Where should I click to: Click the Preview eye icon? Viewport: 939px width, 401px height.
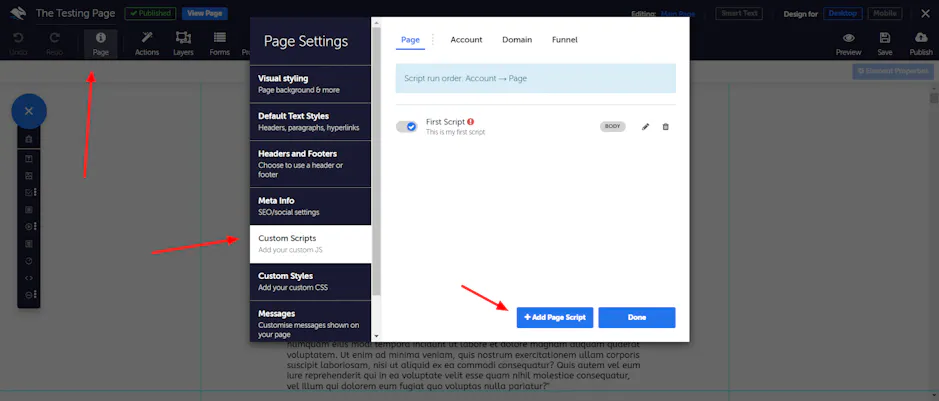coord(849,38)
